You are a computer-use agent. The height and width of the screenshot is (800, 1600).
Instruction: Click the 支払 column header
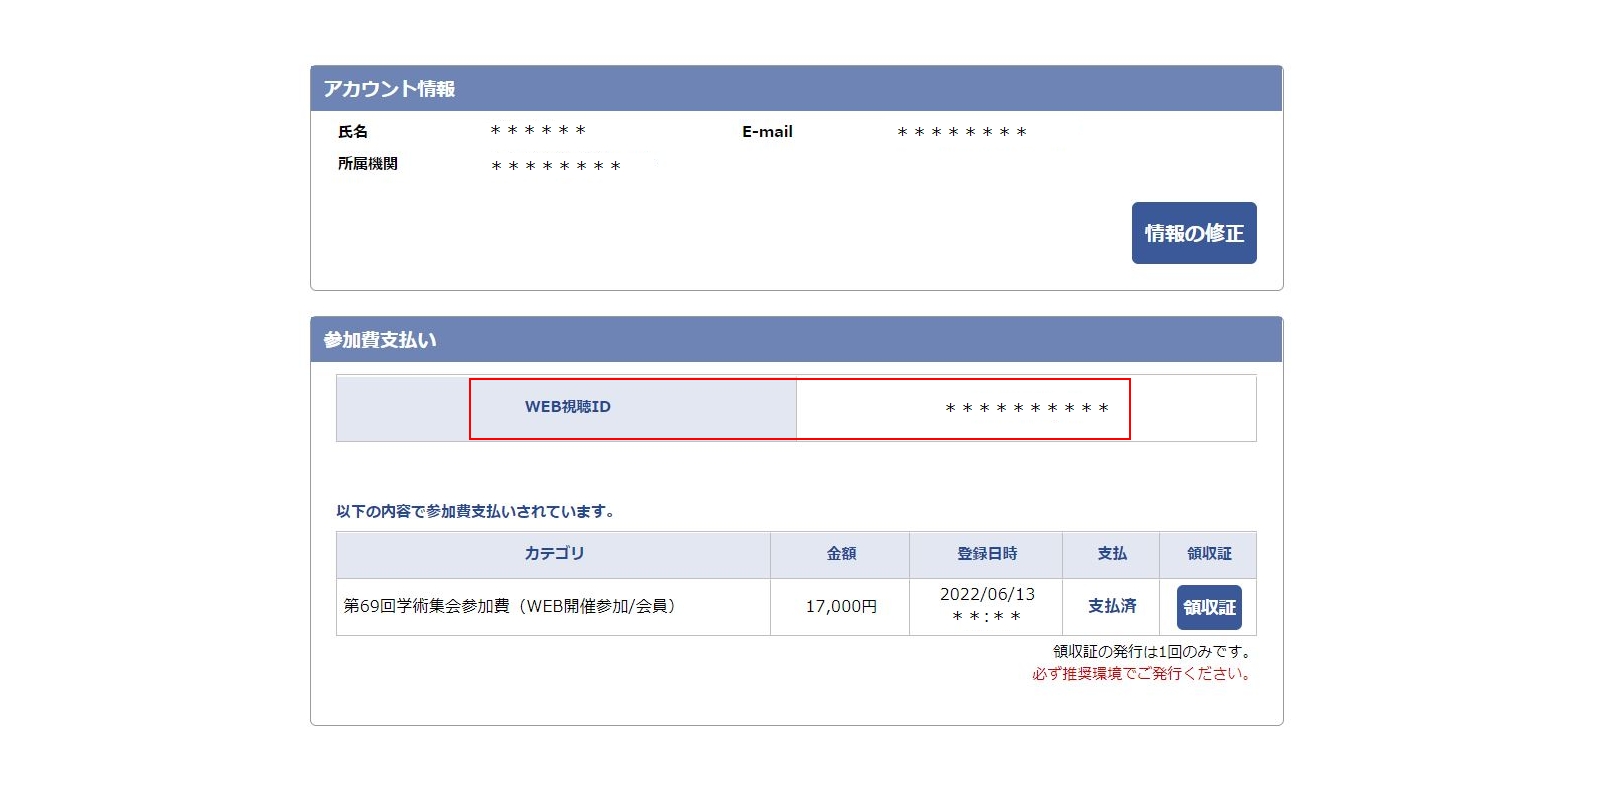(1111, 554)
